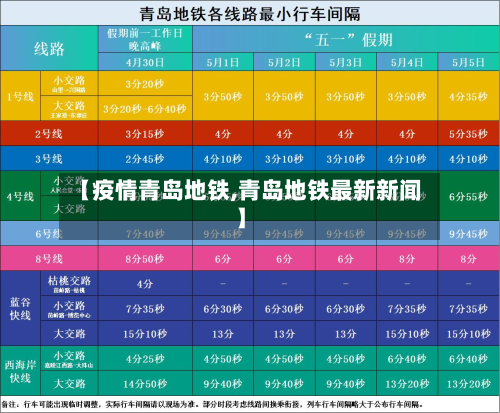Click the "3分20秒-6分40秒" cell
The width and height of the screenshot is (500, 413).
coord(145,108)
